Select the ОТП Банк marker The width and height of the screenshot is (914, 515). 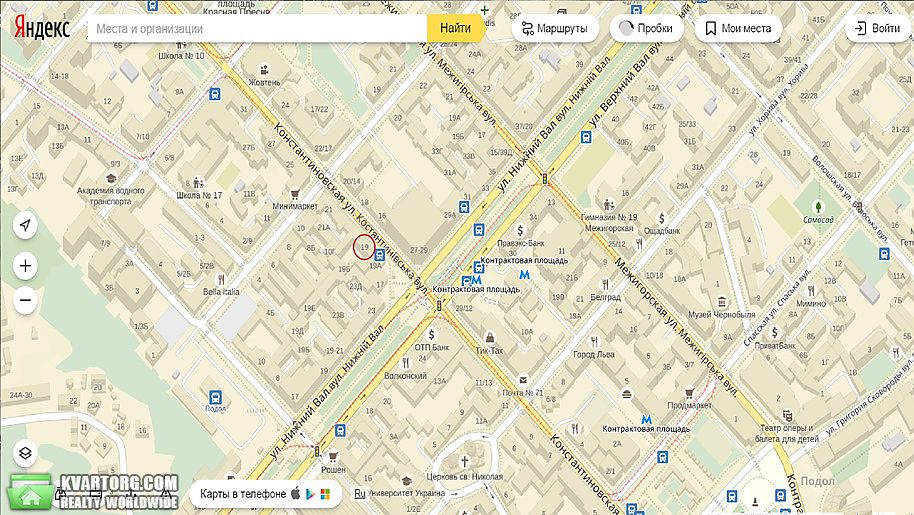(431, 334)
